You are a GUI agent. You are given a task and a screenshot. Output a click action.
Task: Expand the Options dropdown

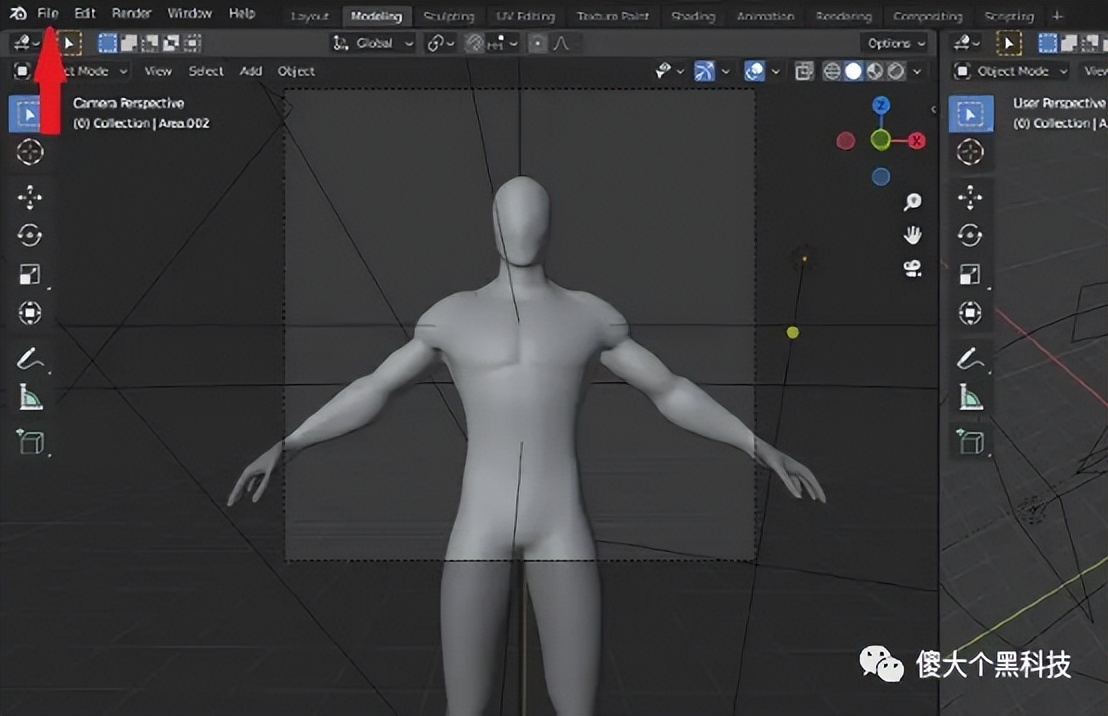[x=893, y=43]
